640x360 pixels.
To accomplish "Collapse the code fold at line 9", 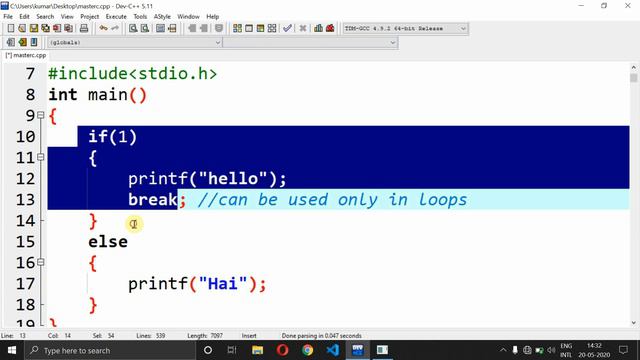I will click(40, 116).
